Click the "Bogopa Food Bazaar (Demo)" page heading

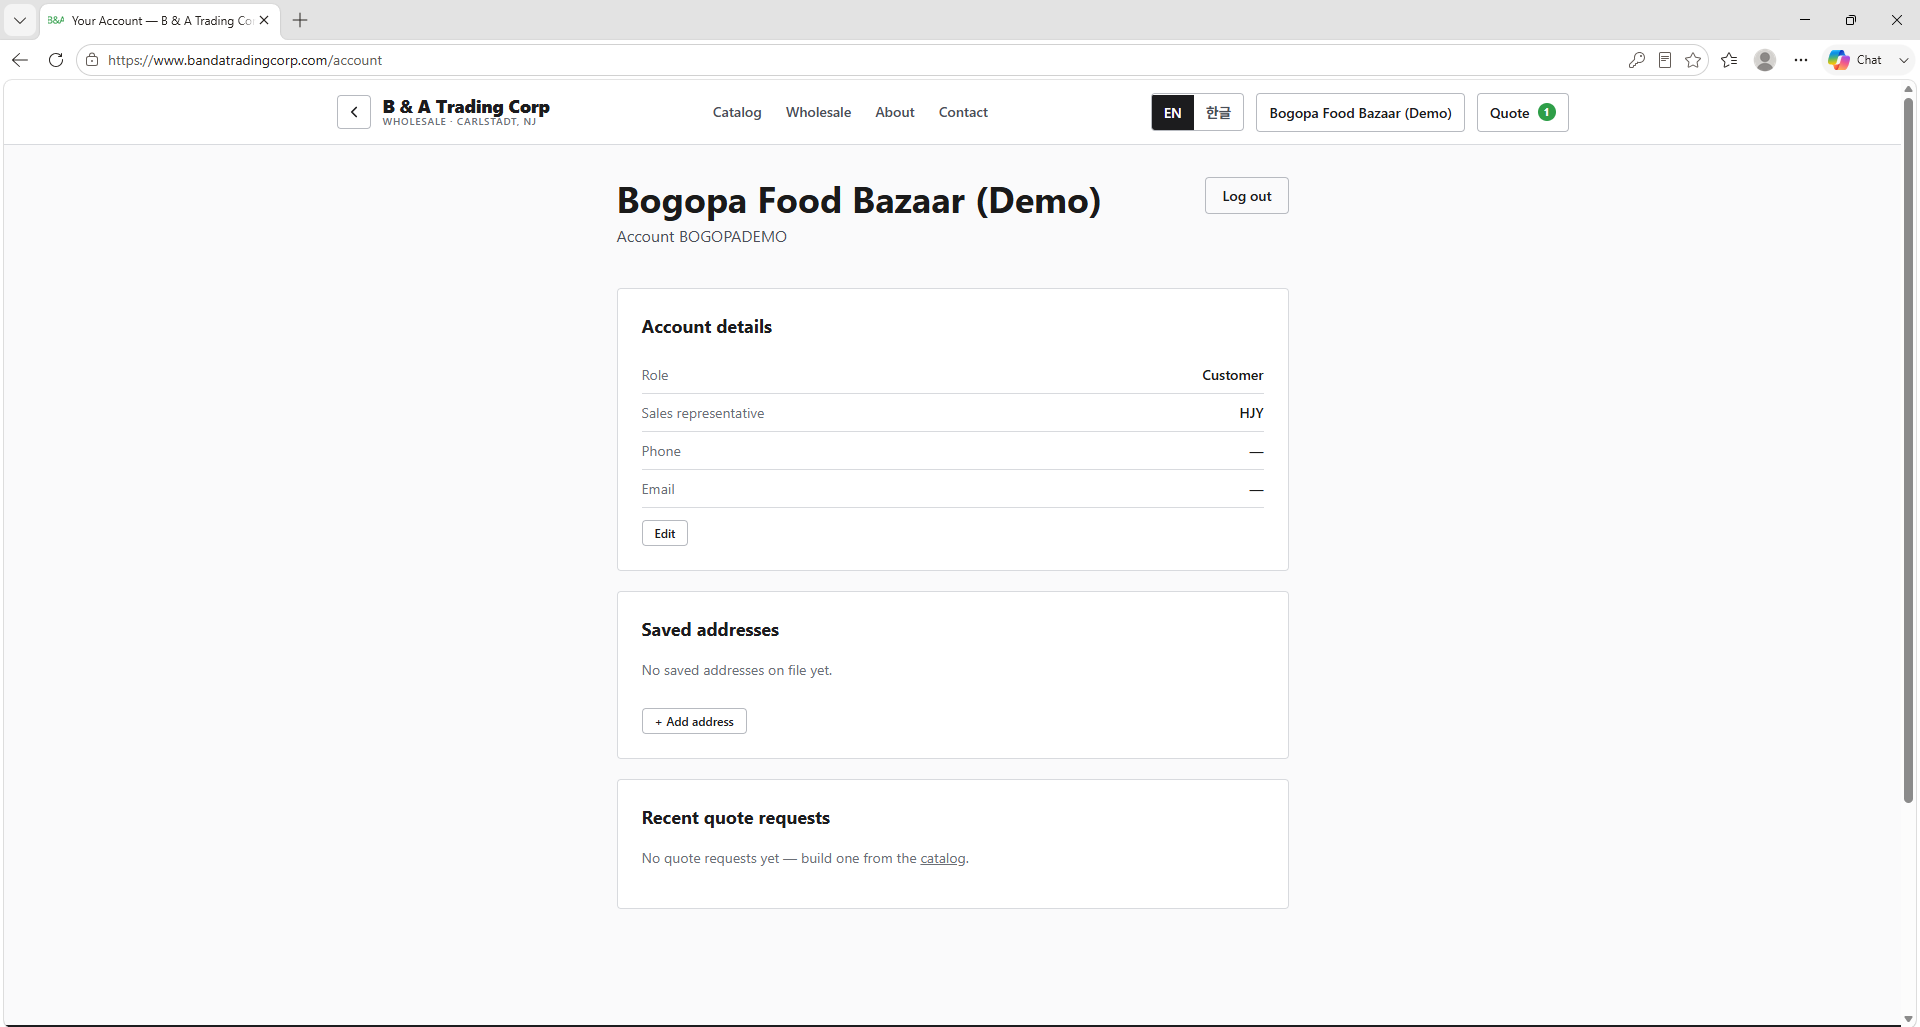click(x=859, y=200)
